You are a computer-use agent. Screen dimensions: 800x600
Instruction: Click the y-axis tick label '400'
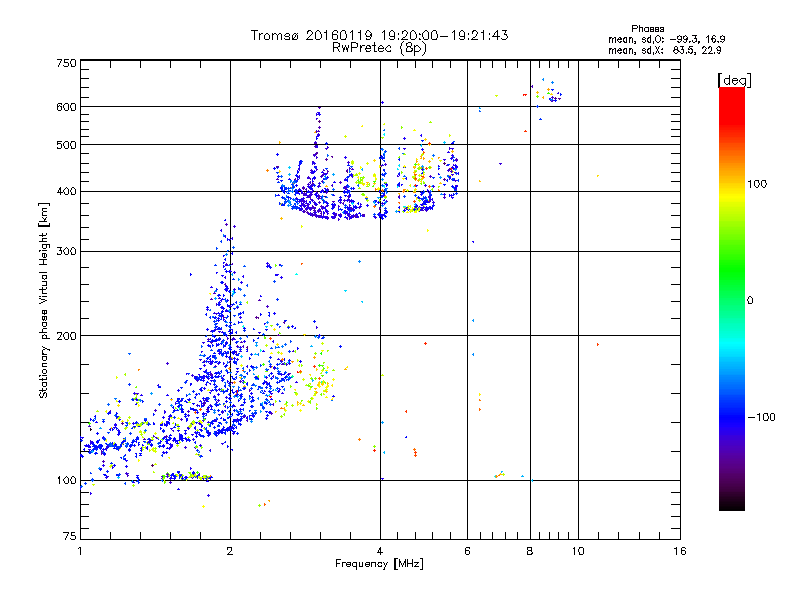pyautogui.click(x=66, y=191)
